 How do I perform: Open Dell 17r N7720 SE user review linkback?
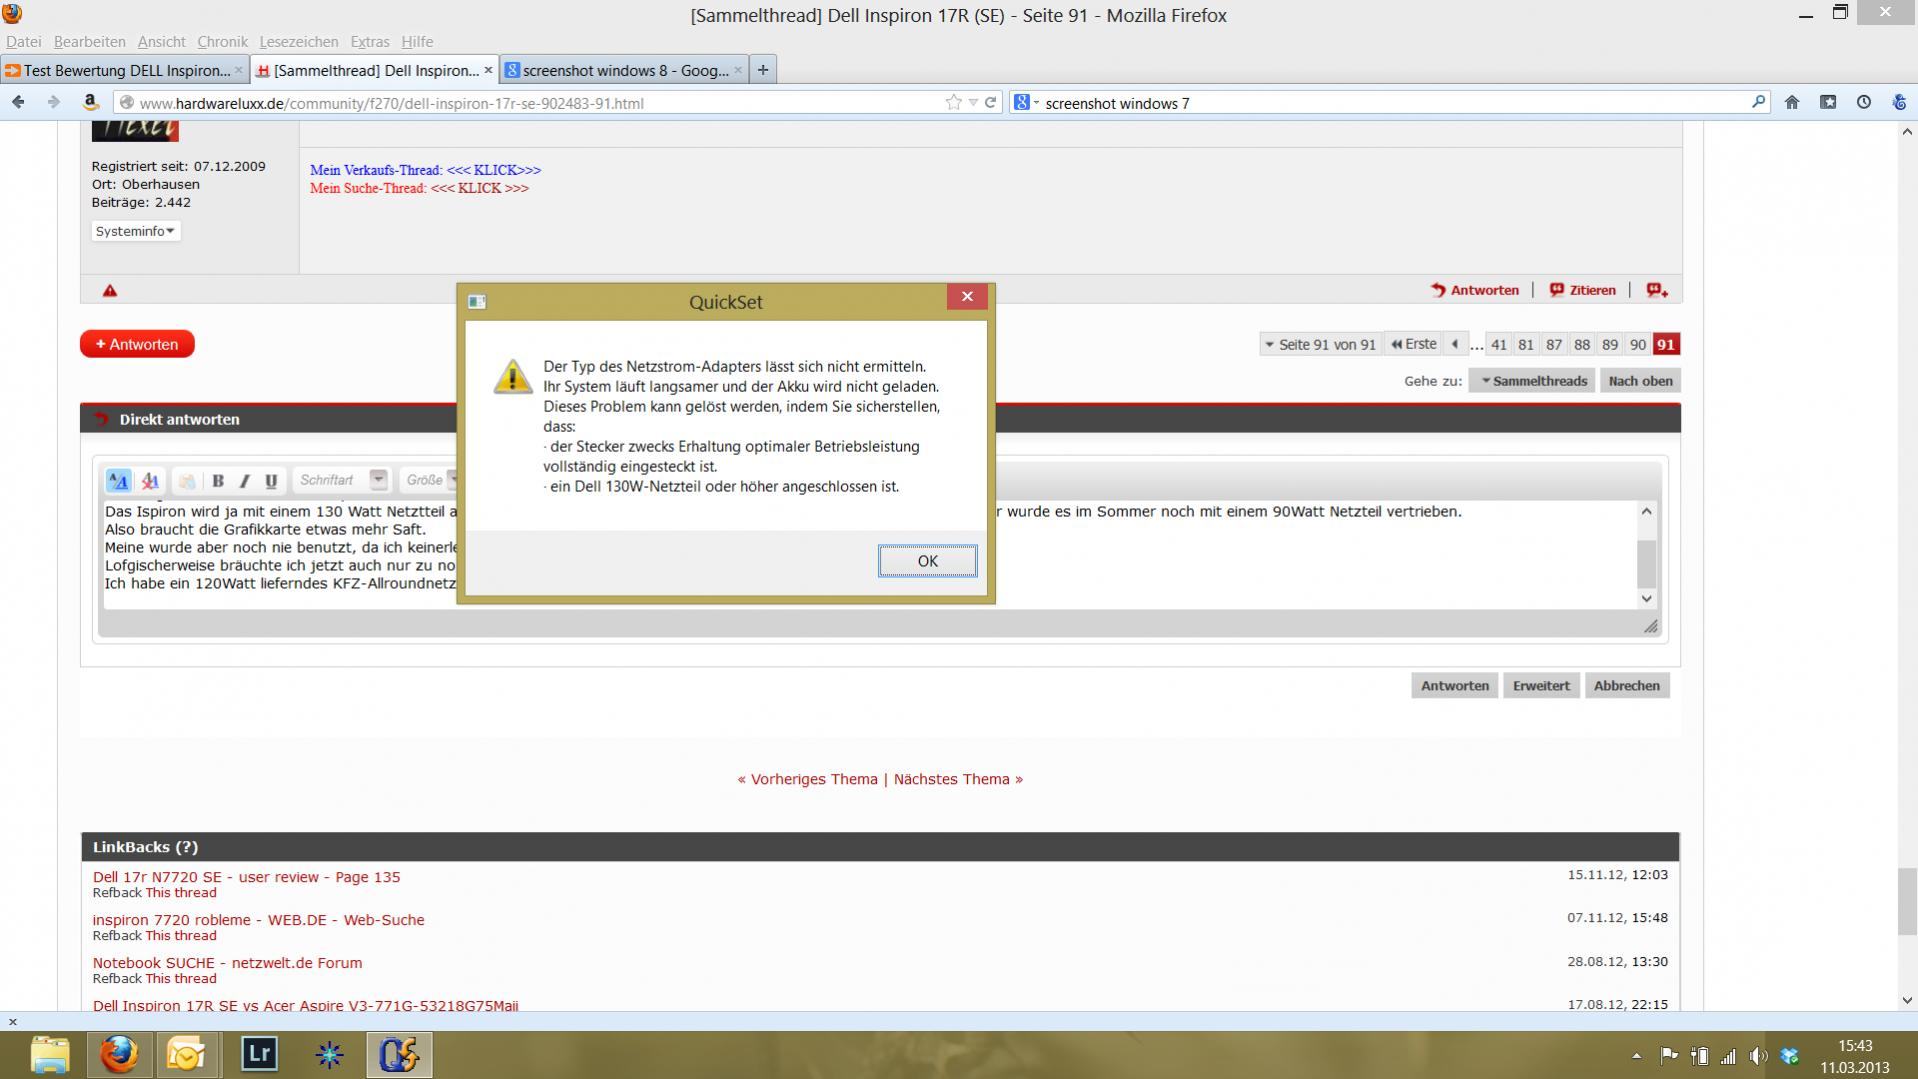pyautogui.click(x=246, y=877)
